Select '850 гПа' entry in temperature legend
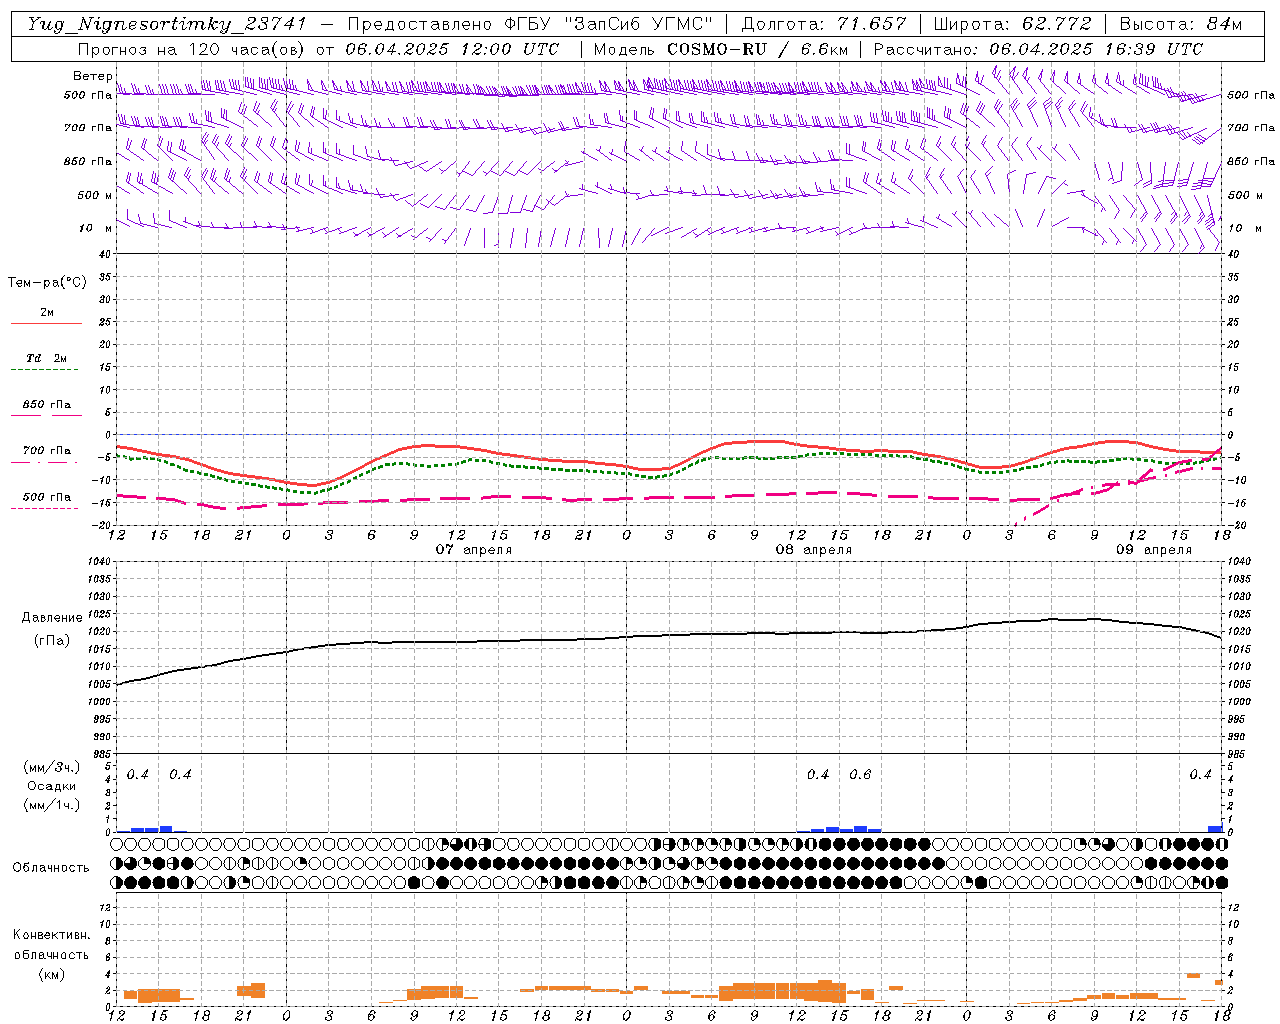This screenshot has width=1280, height=1024. click(x=47, y=405)
